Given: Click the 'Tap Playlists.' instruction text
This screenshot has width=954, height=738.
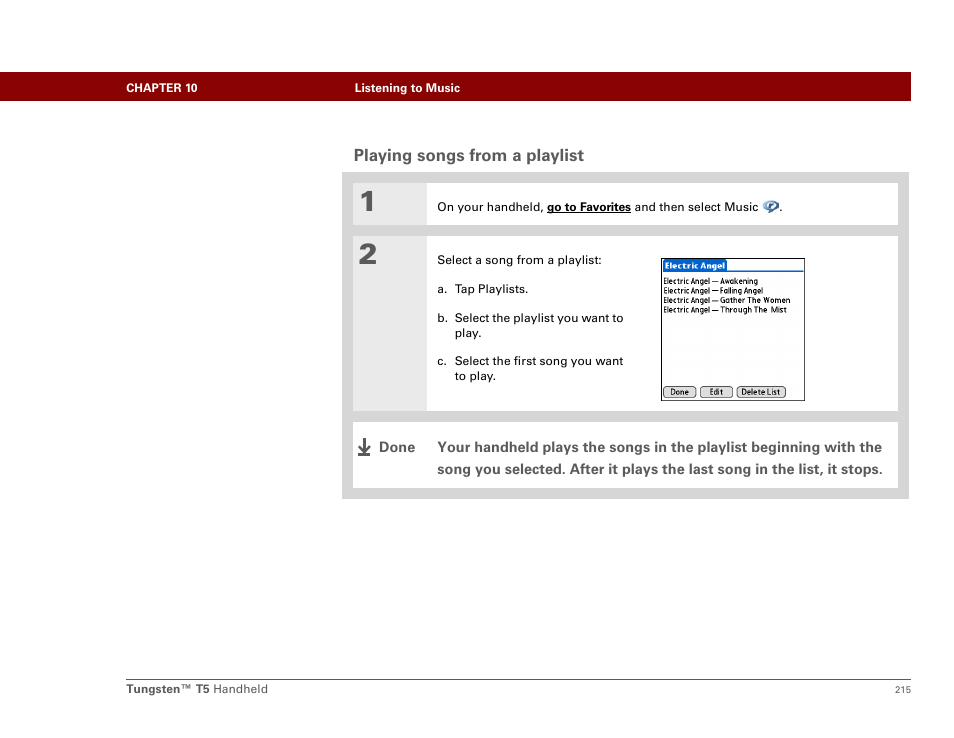Looking at the screenshot, I should coord(491,290).
